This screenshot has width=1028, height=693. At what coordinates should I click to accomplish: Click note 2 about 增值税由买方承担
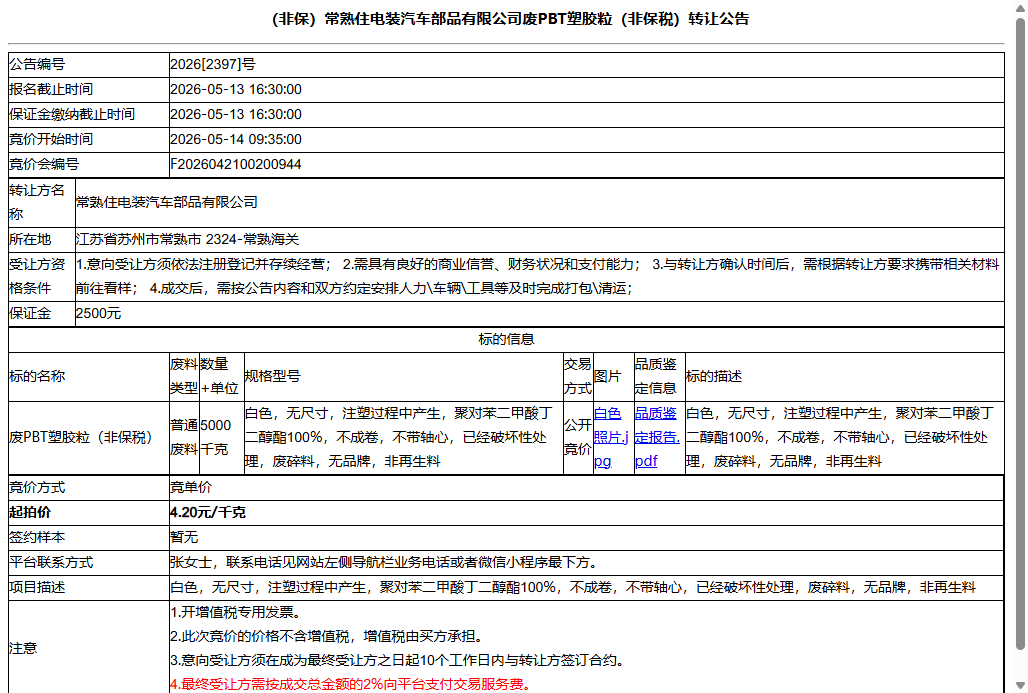tap(327, 636)
